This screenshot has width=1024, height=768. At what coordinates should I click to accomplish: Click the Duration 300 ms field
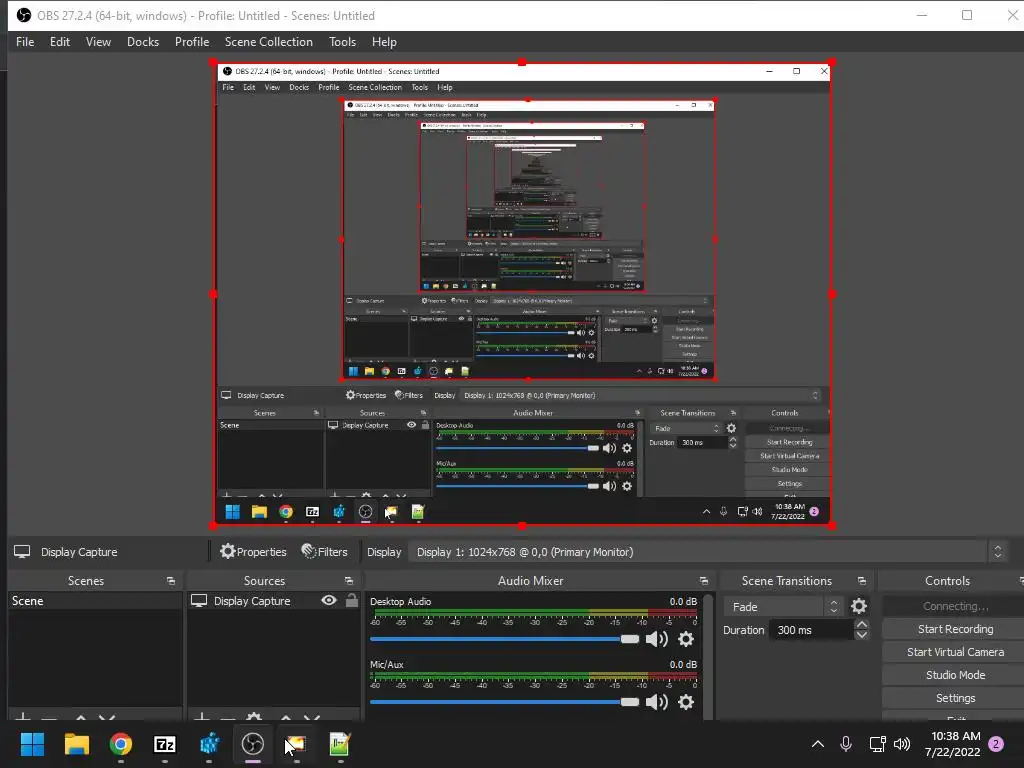click(x=810, y=630)
